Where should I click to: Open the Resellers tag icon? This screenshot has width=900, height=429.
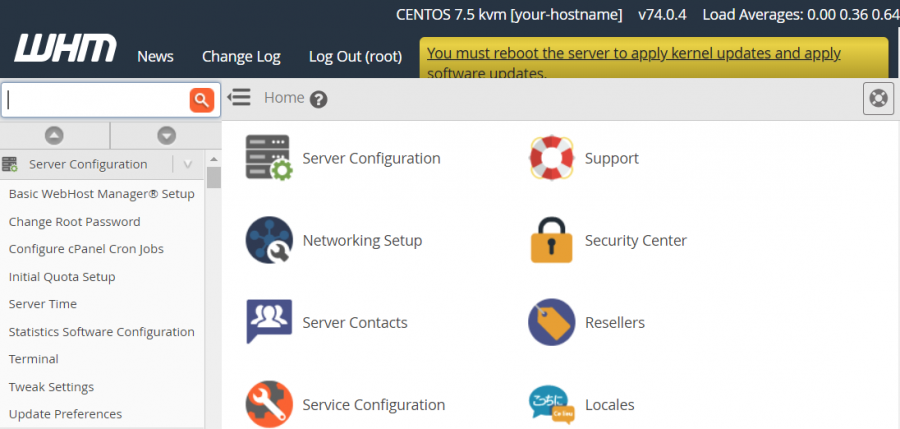point(551,322)
